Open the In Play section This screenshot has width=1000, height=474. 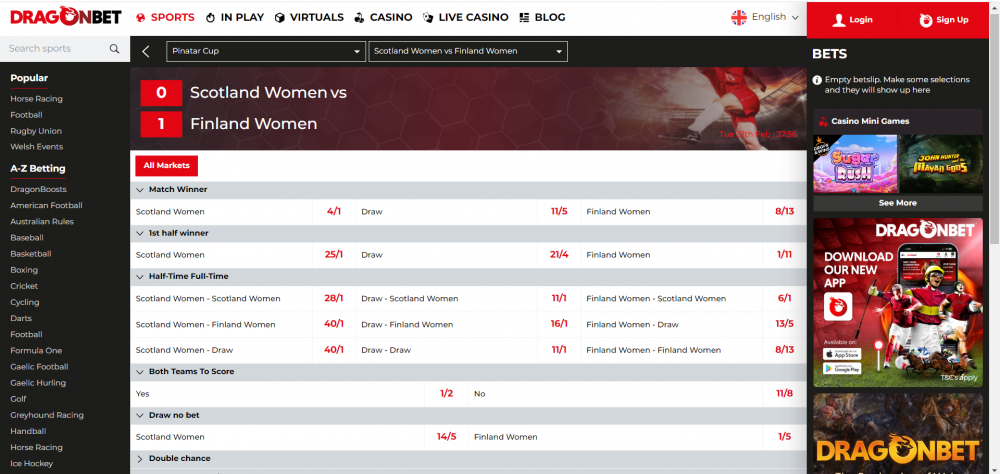click(x=235, y=18)
